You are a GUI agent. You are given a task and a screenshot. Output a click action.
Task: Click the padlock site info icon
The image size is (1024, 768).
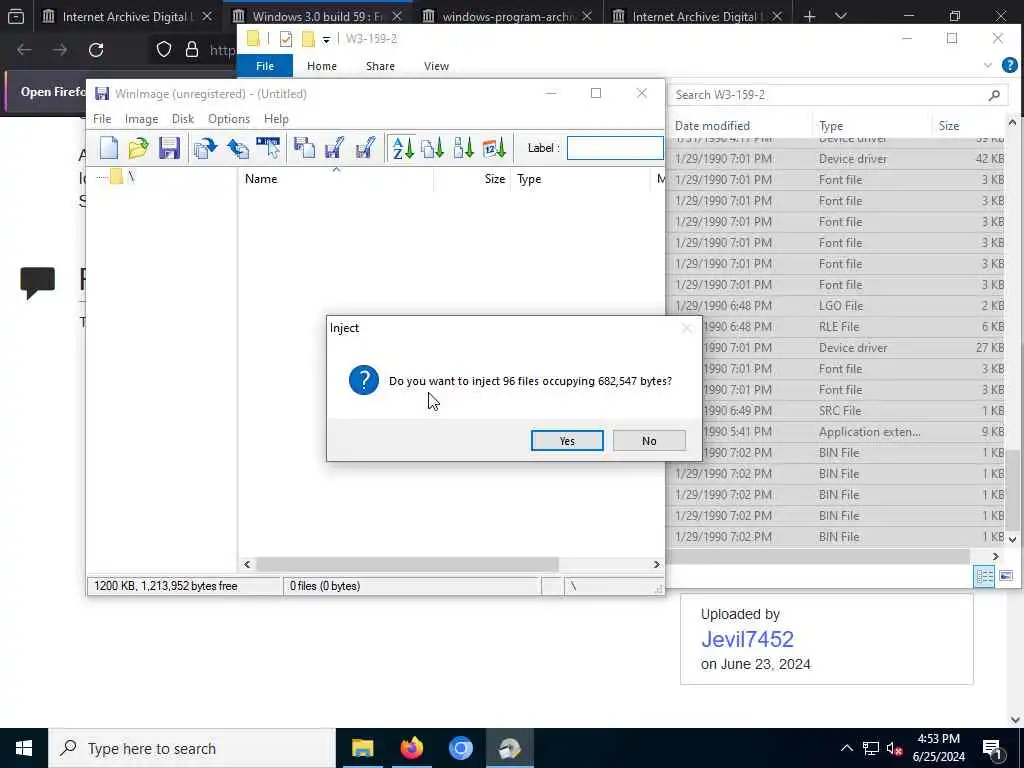click(192, 50)
